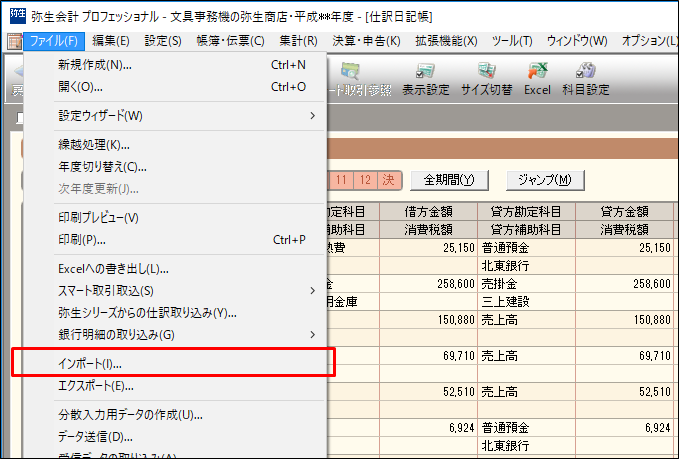This screenshot has width=679, height=459.
Task: Expand the 銀行明細の取り込み(G) submenu arrow
Action: 313,334
